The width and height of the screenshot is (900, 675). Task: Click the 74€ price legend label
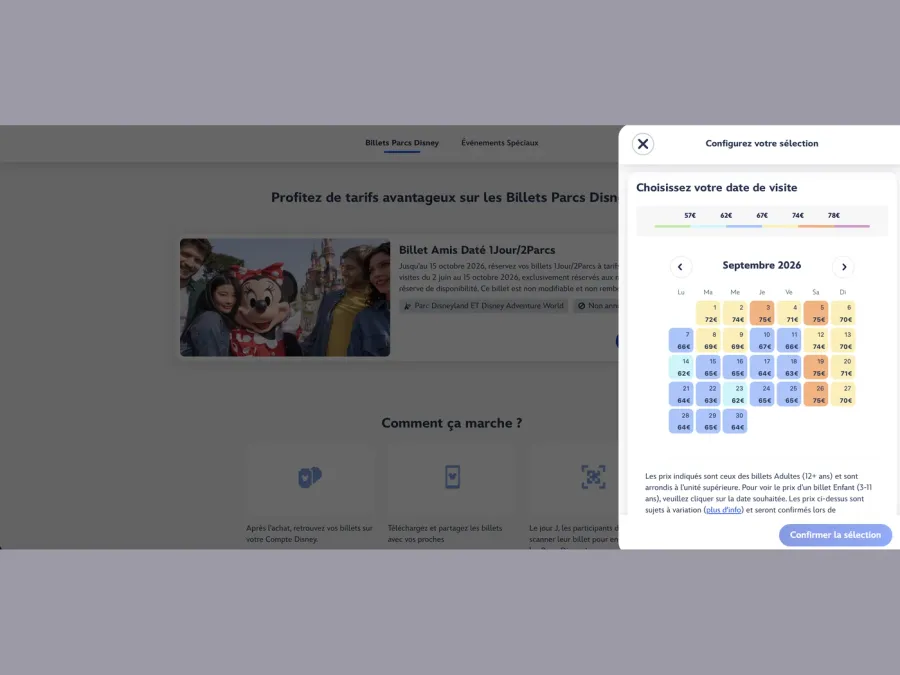click(x=798, y=215)
